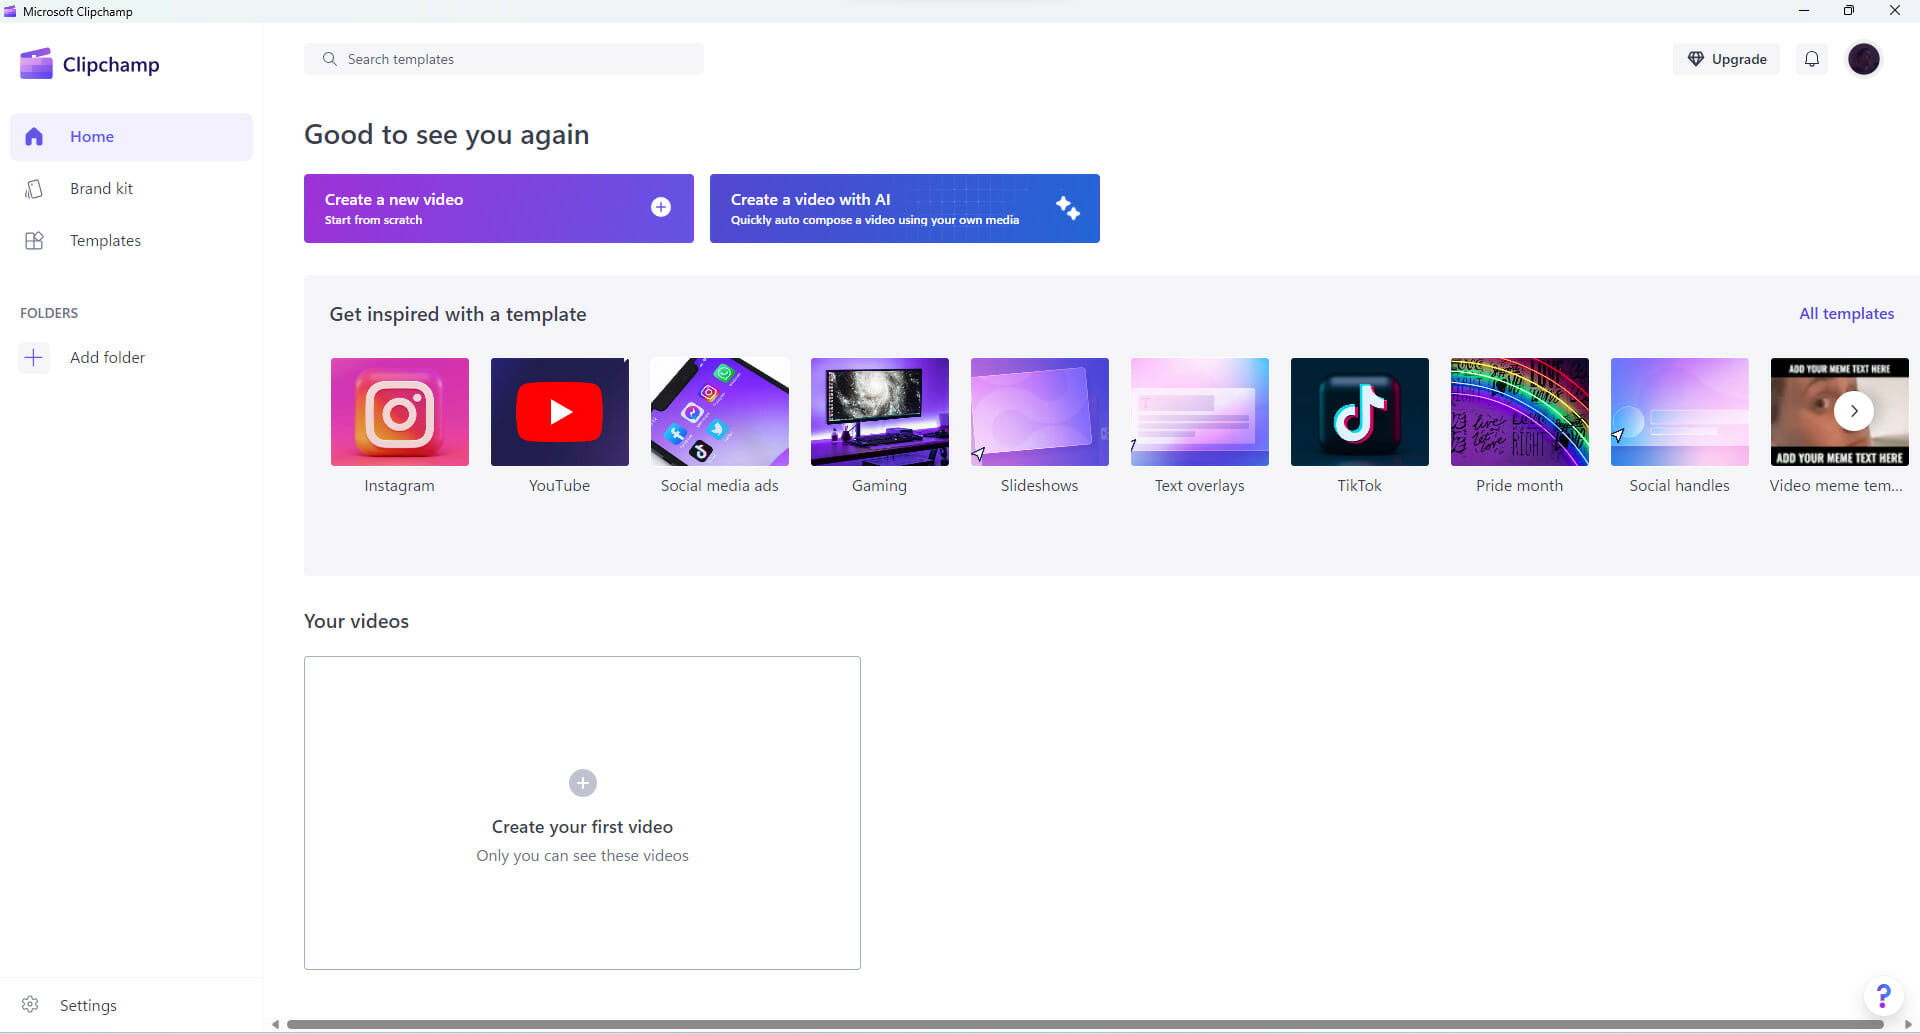Click the Pride month label

1519,485
